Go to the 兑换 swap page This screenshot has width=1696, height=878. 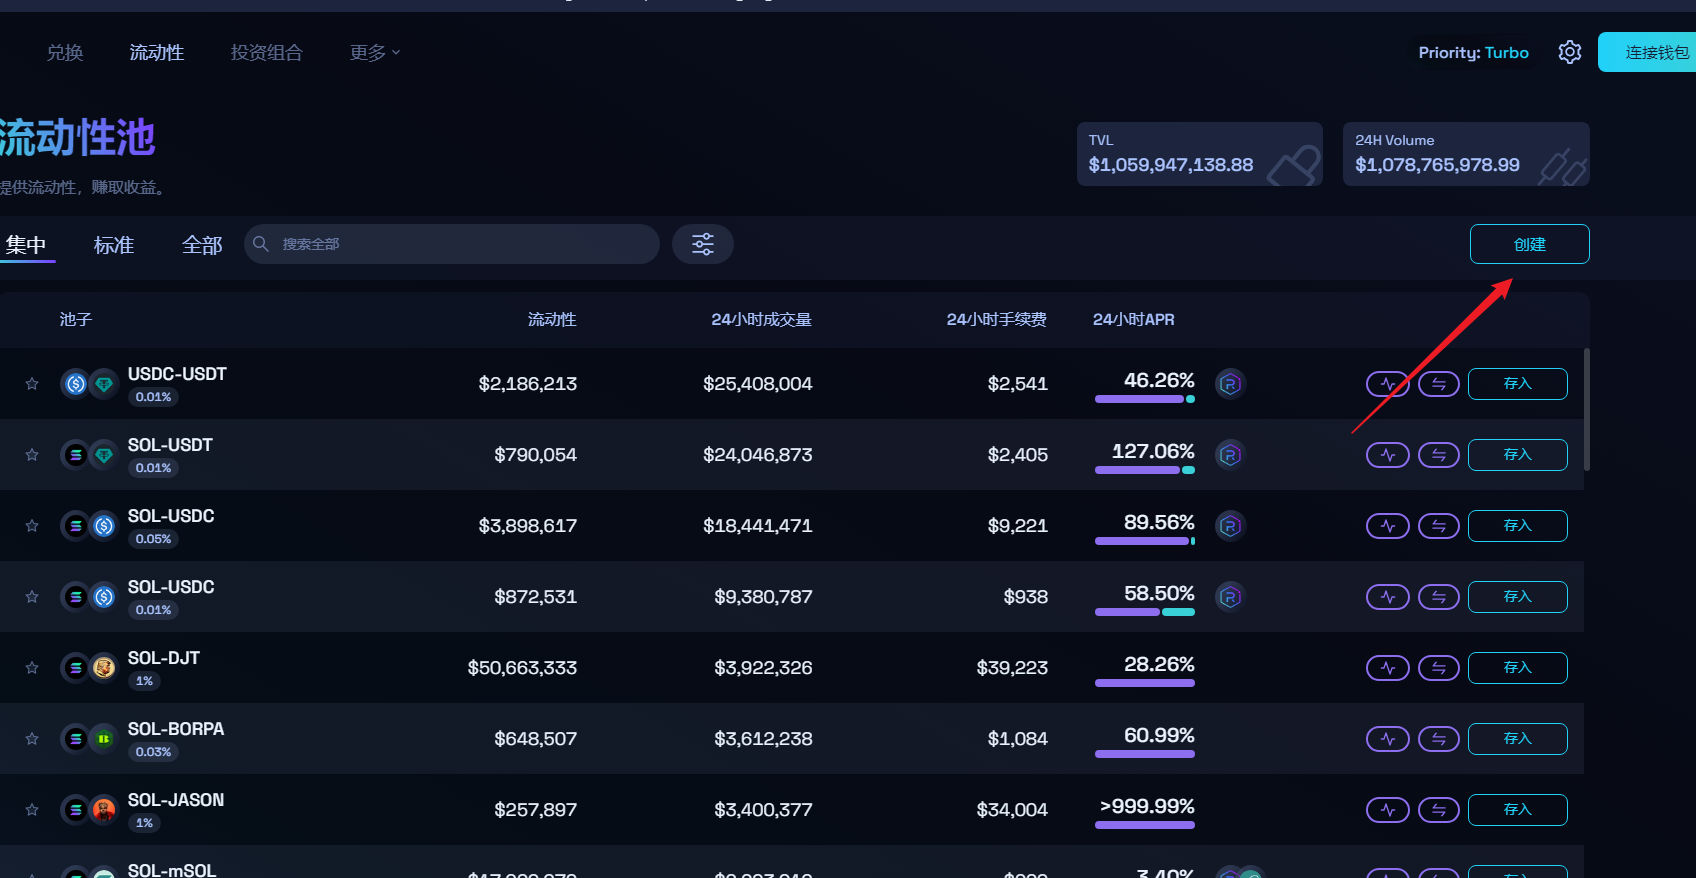coord(65,53)
